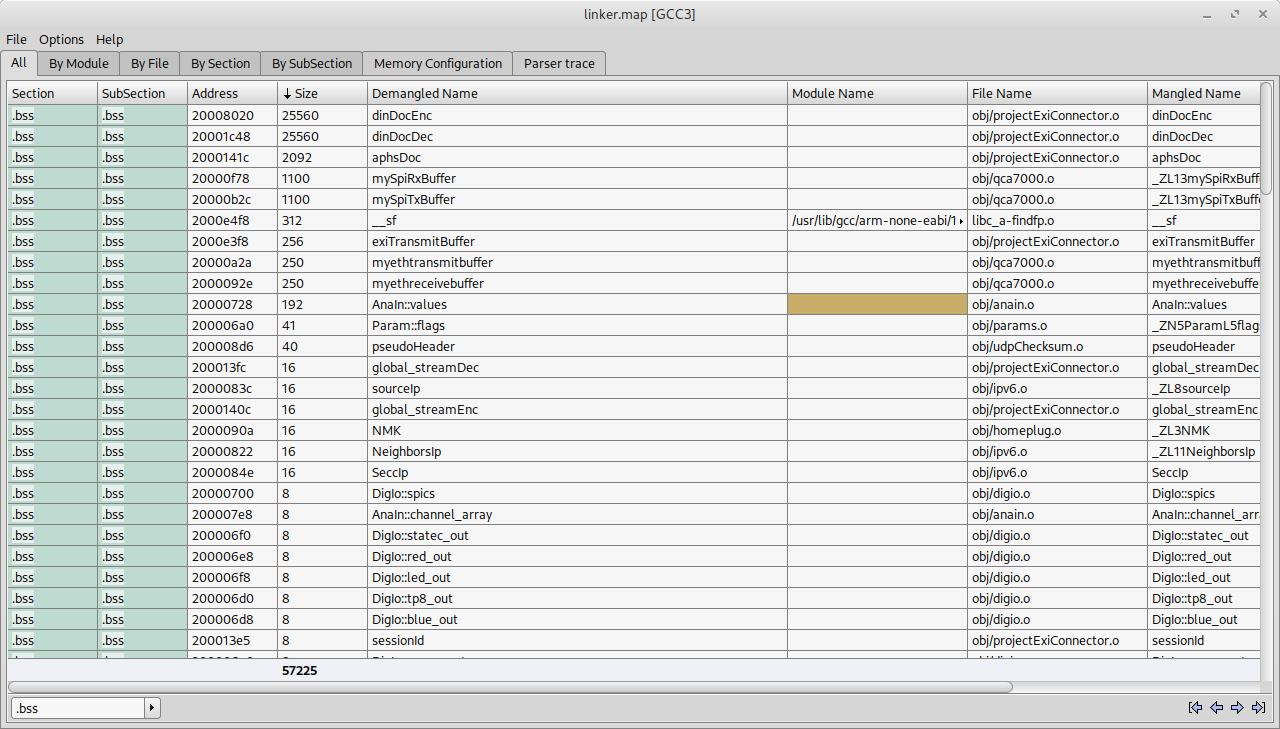Image resolution: width=1280 pixels, height=729 pixels.
Task: Switch to the By SubSection tab
Action: click(x=312, y=64)
